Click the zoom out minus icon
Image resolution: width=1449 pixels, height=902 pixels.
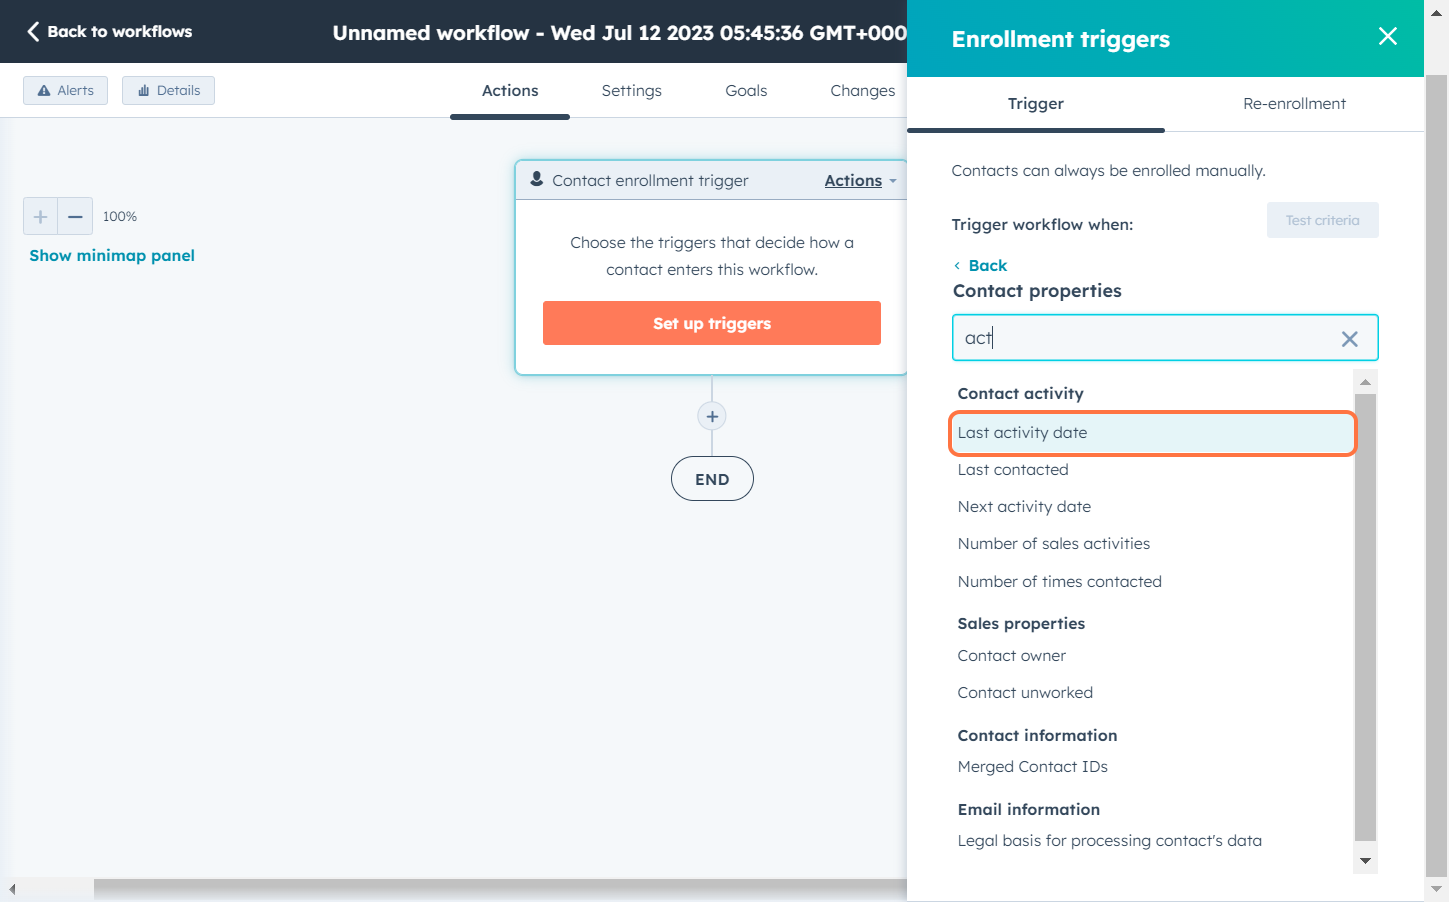pos(75,216)
